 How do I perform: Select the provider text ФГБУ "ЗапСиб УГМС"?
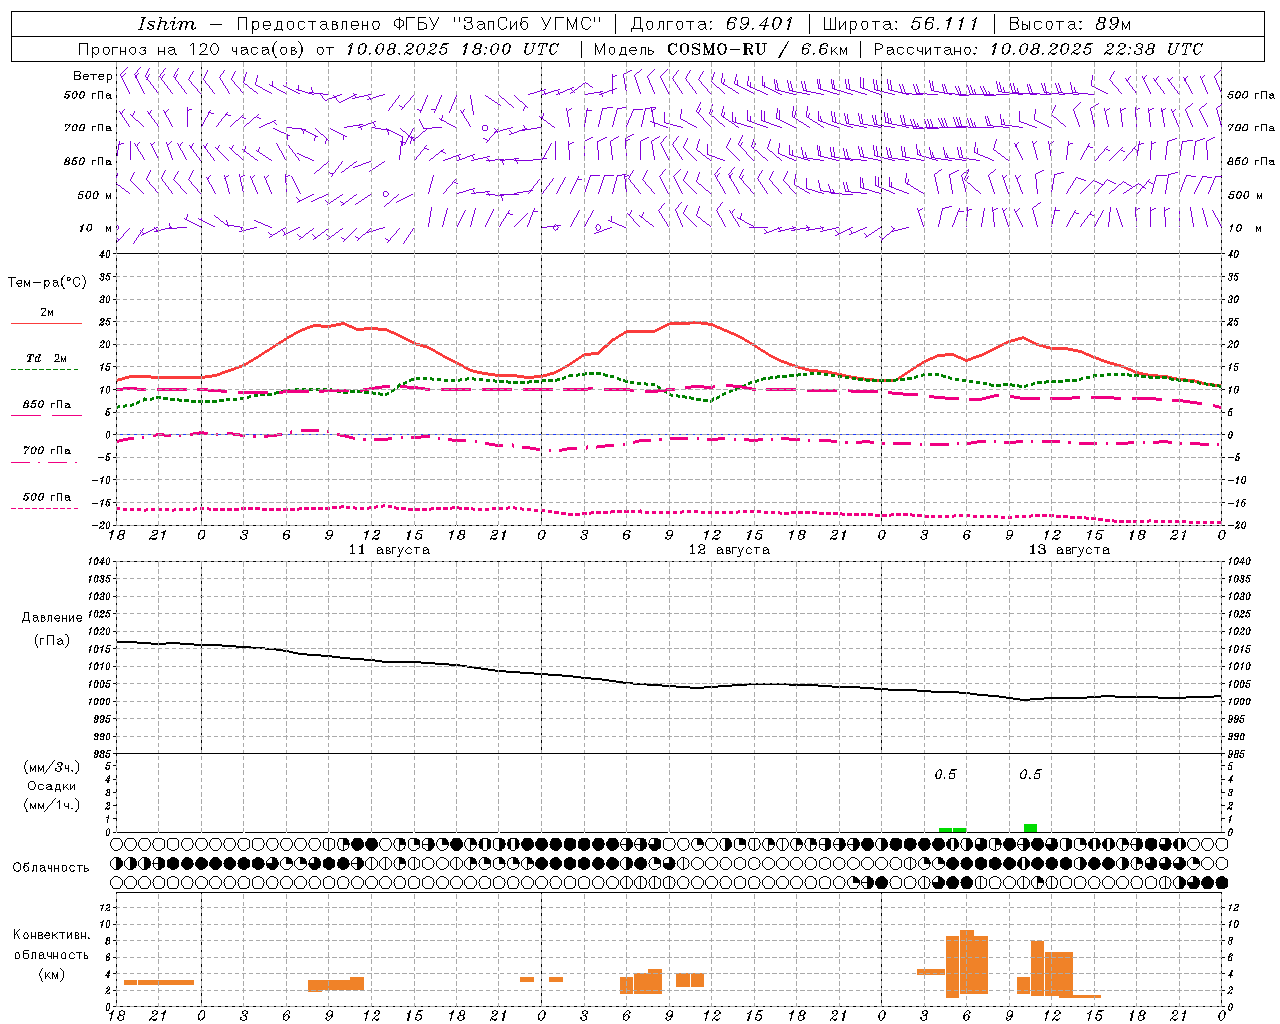[498, 24]
